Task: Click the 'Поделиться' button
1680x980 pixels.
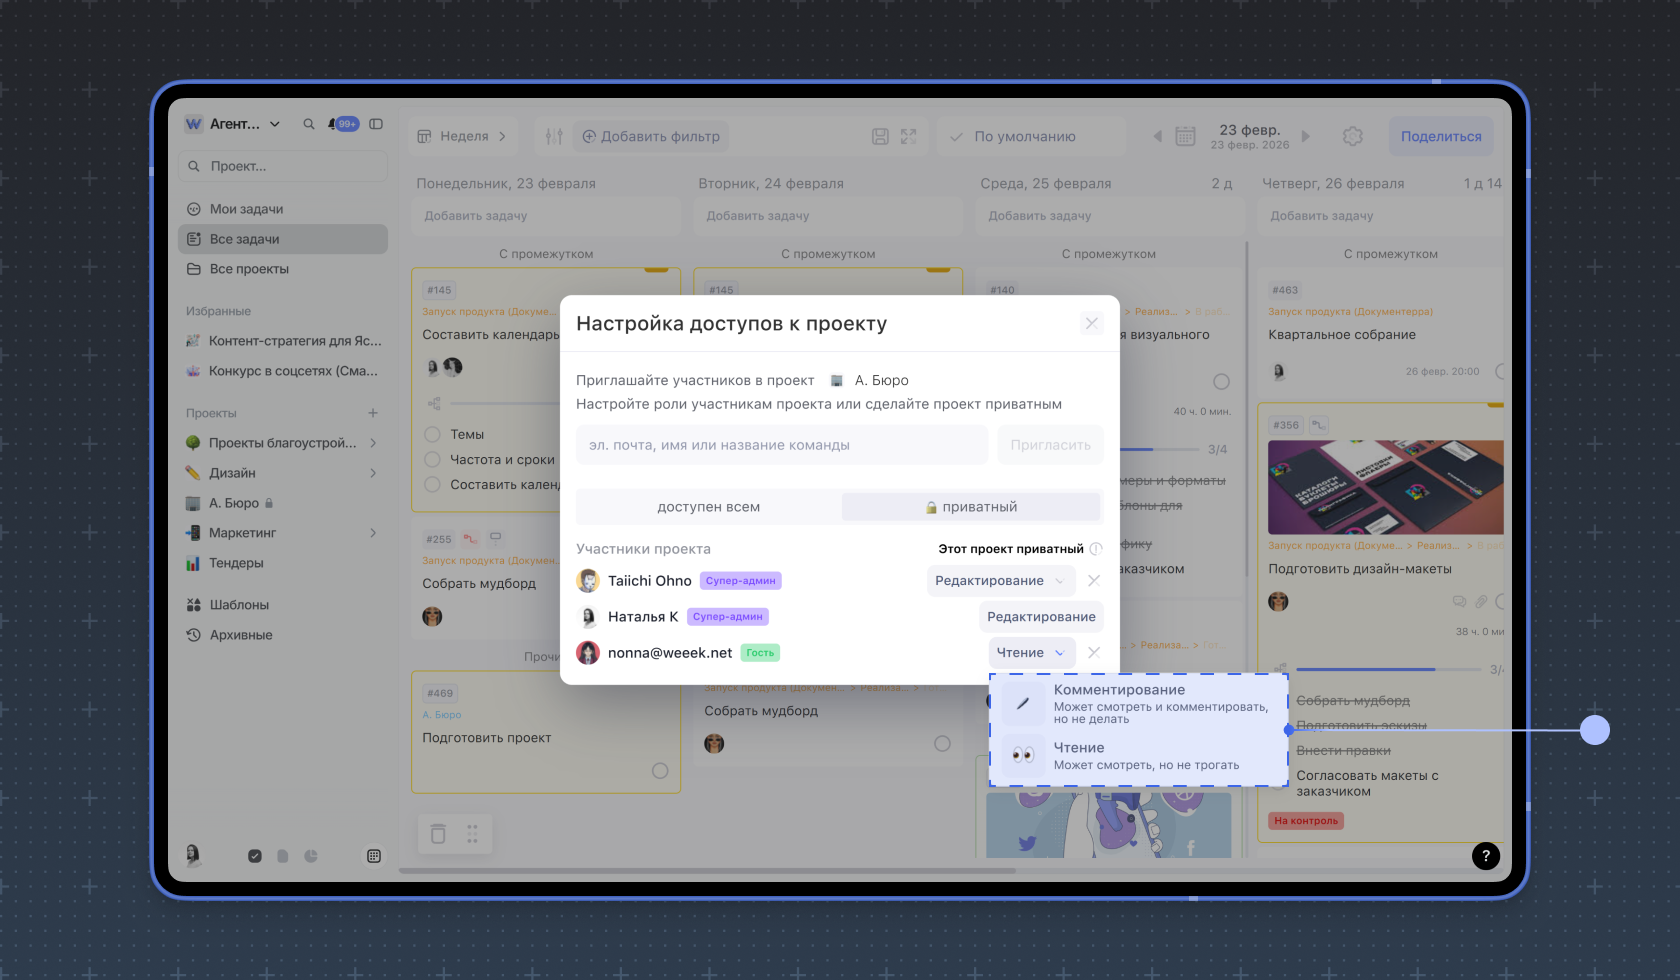Action: (1440, 136)
